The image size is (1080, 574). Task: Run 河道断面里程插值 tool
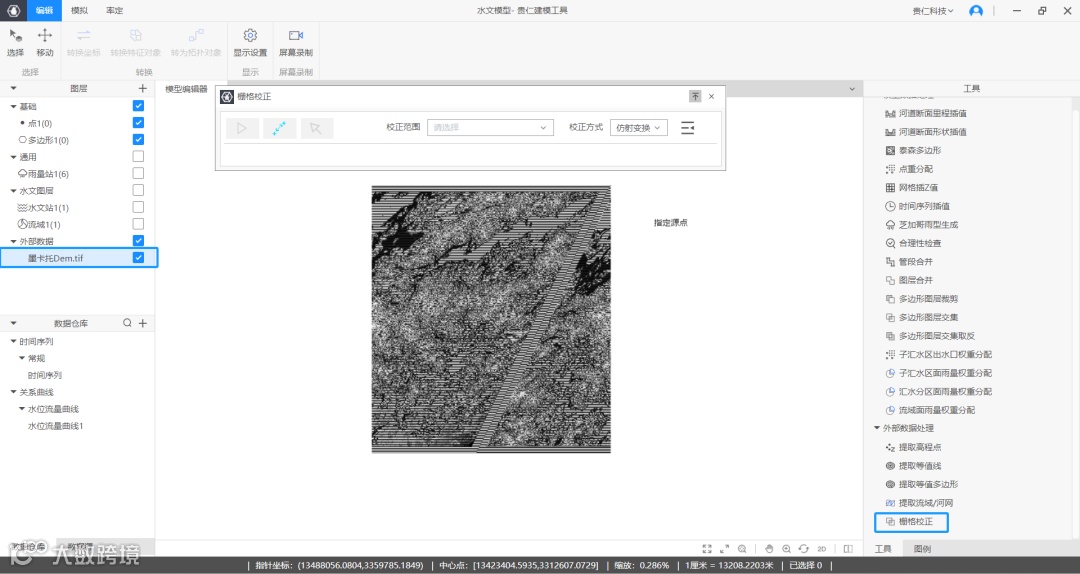pos(926,113)
